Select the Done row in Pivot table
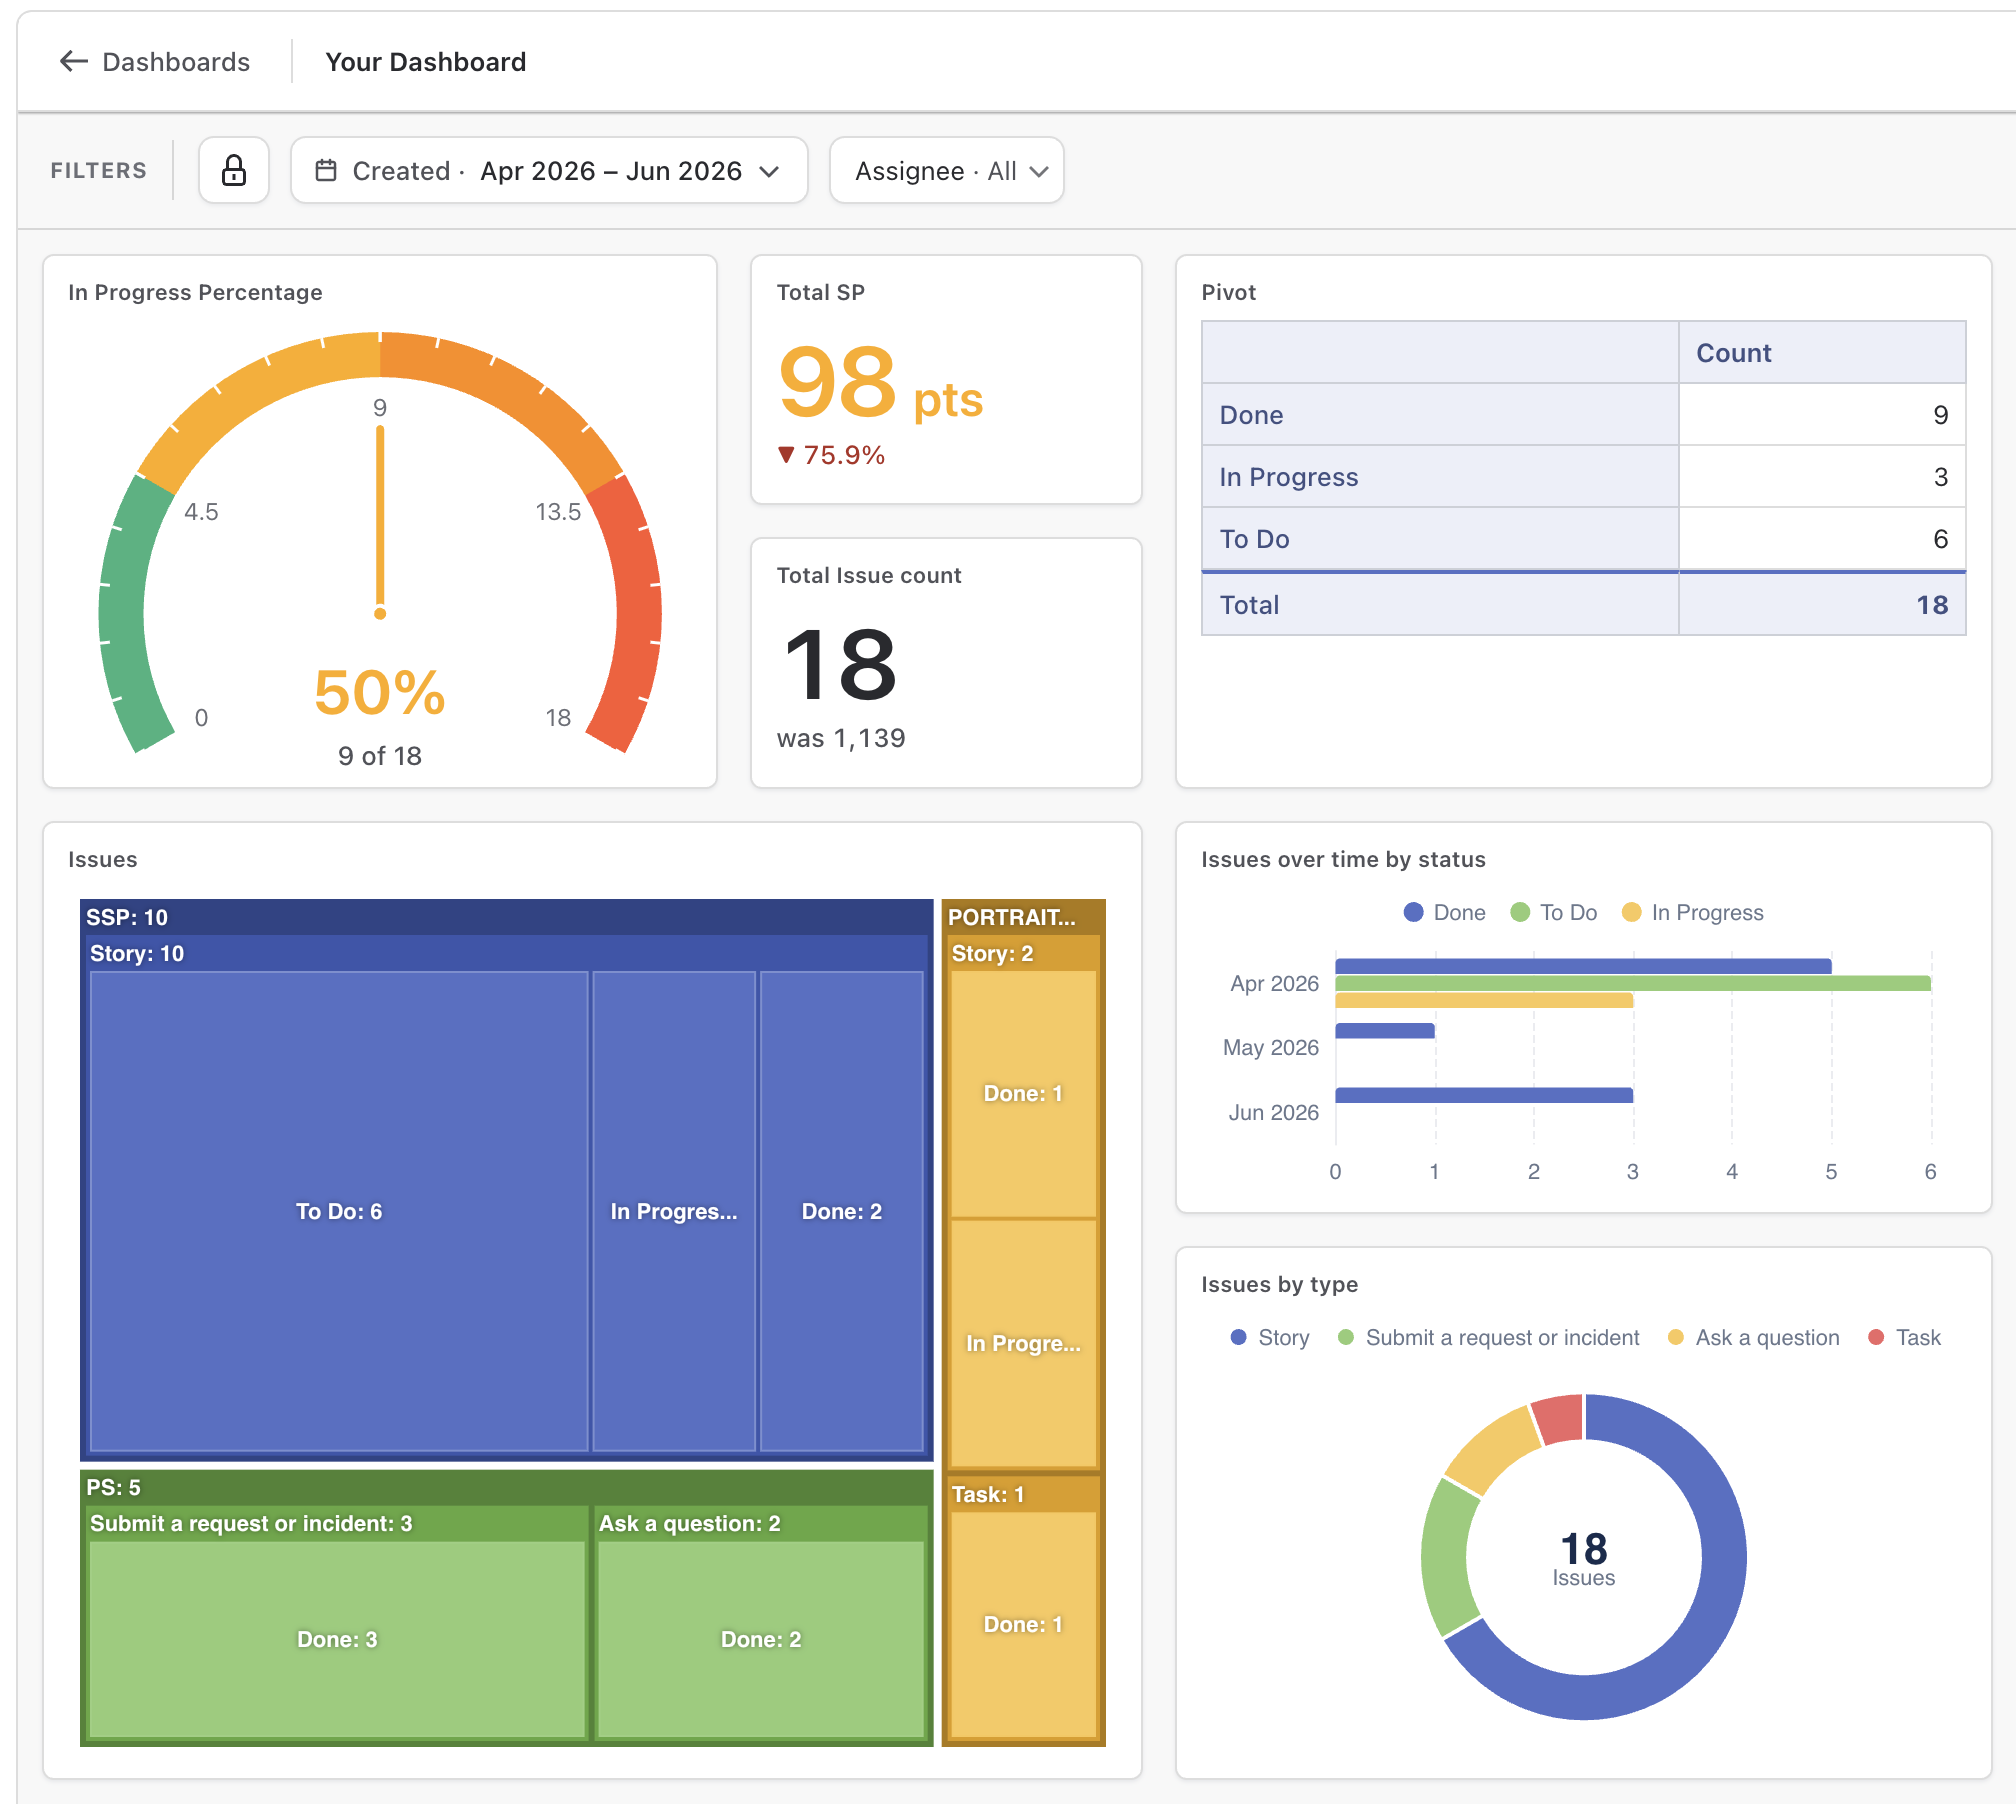 pyautogui.click(x=1584, y=415)
